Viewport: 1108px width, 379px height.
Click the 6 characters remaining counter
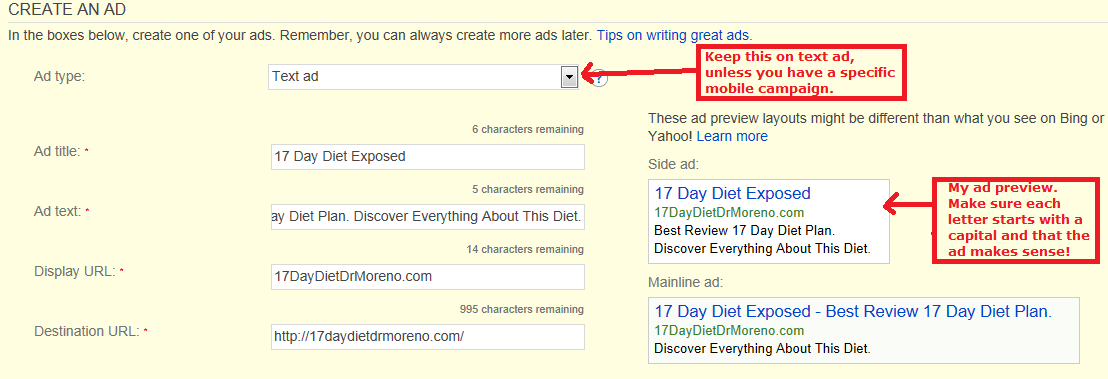(528, 129)
